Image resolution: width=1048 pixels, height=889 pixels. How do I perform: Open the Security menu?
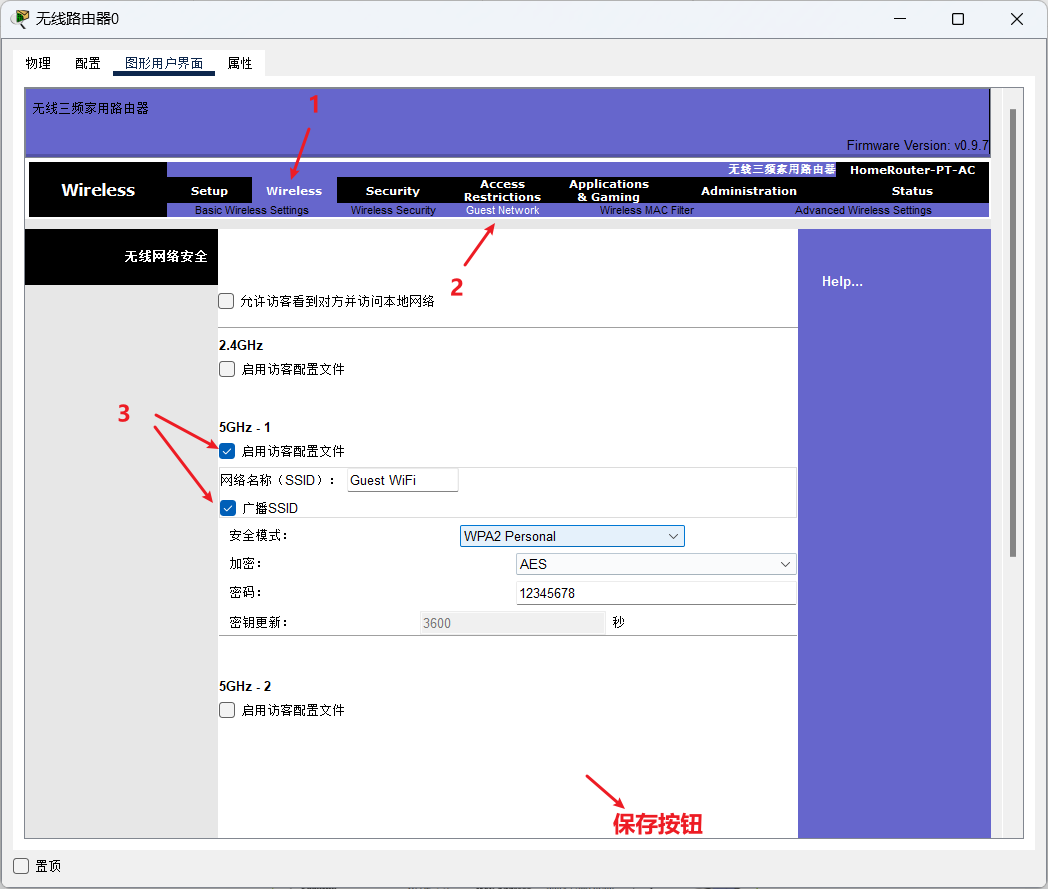coord(392,190)
